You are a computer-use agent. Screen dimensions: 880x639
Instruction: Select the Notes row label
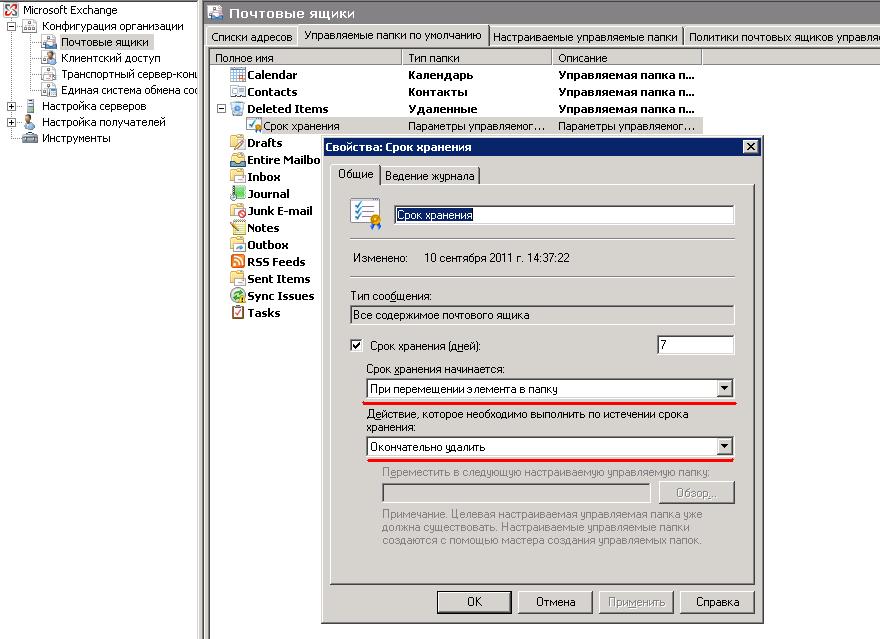pos(263,228)
